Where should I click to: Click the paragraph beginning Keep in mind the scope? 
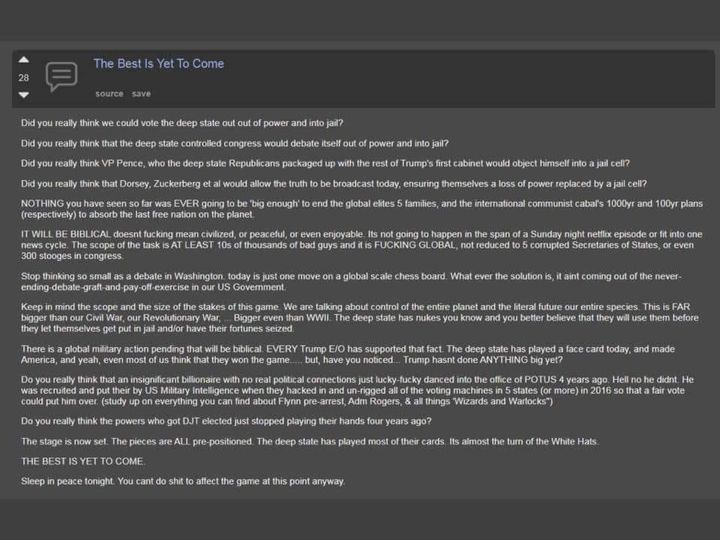click(360, 318)
